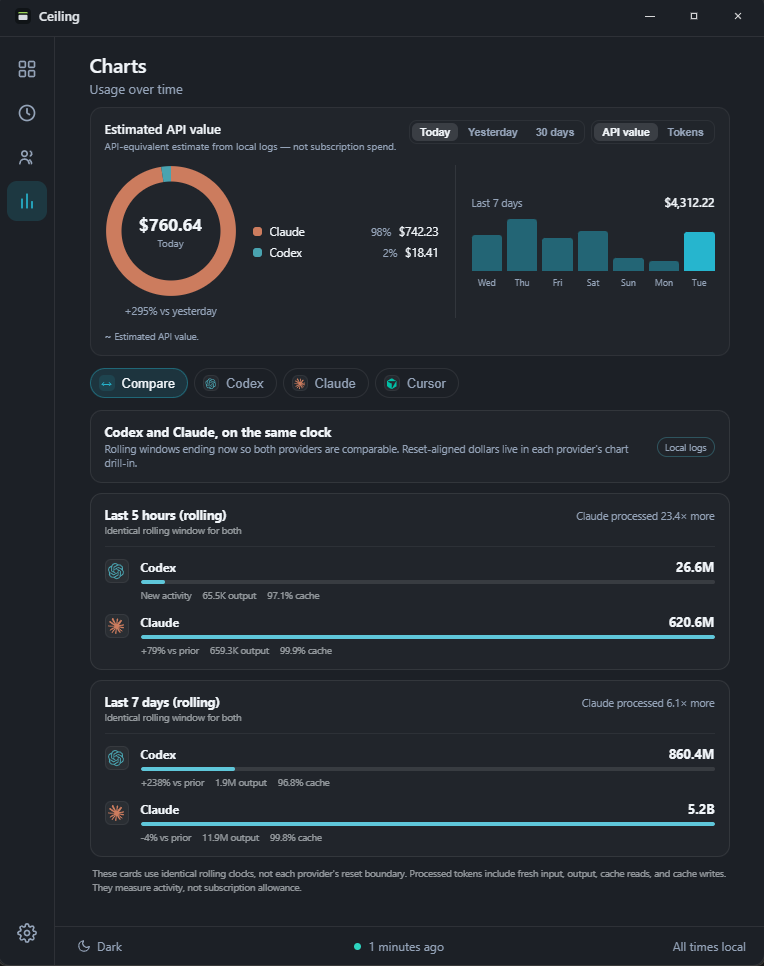Click the Codex teal legend swatch
764x966 pixels.
click(258, 253)
